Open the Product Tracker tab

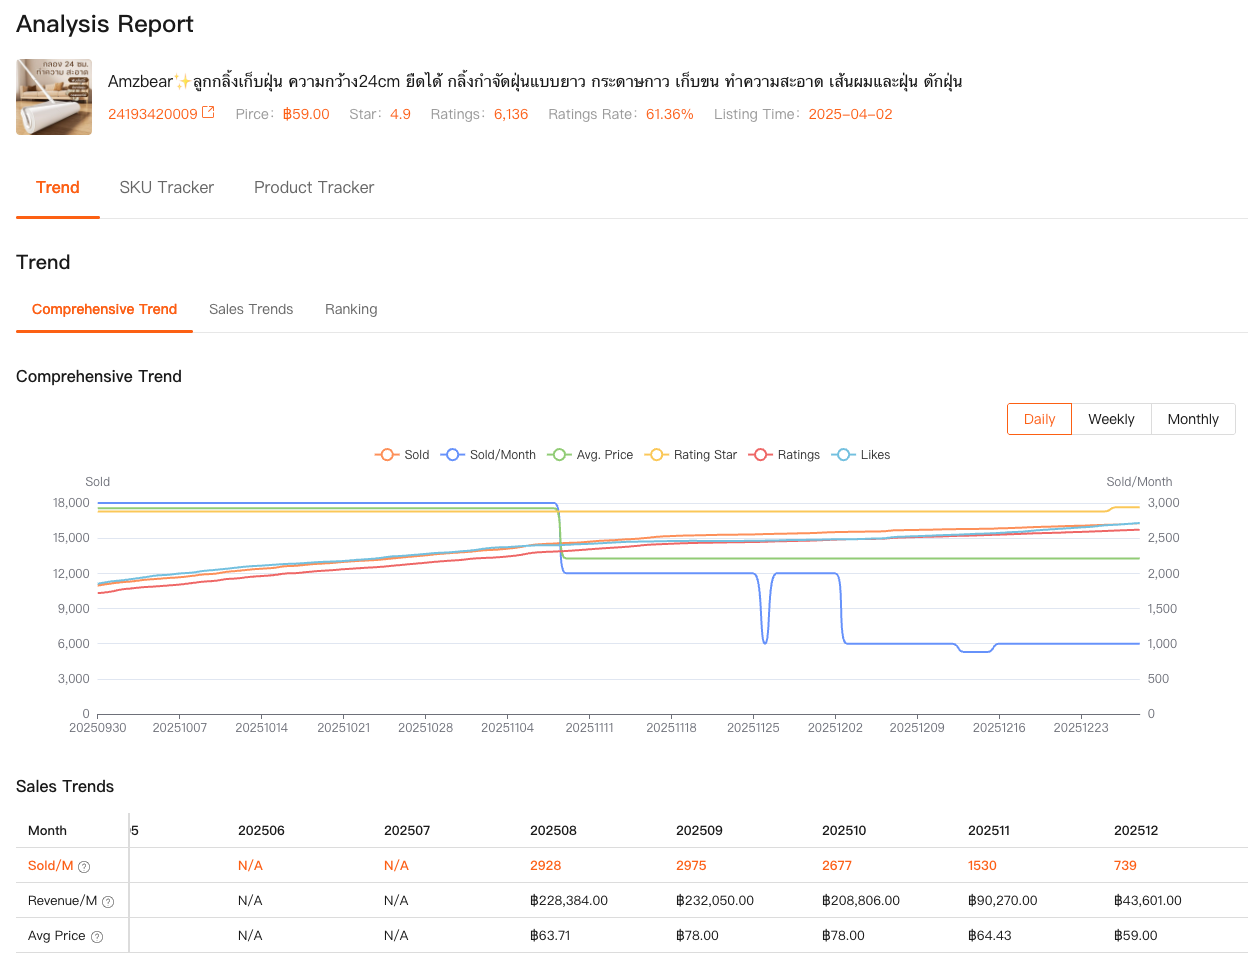(x=314, y=187)
